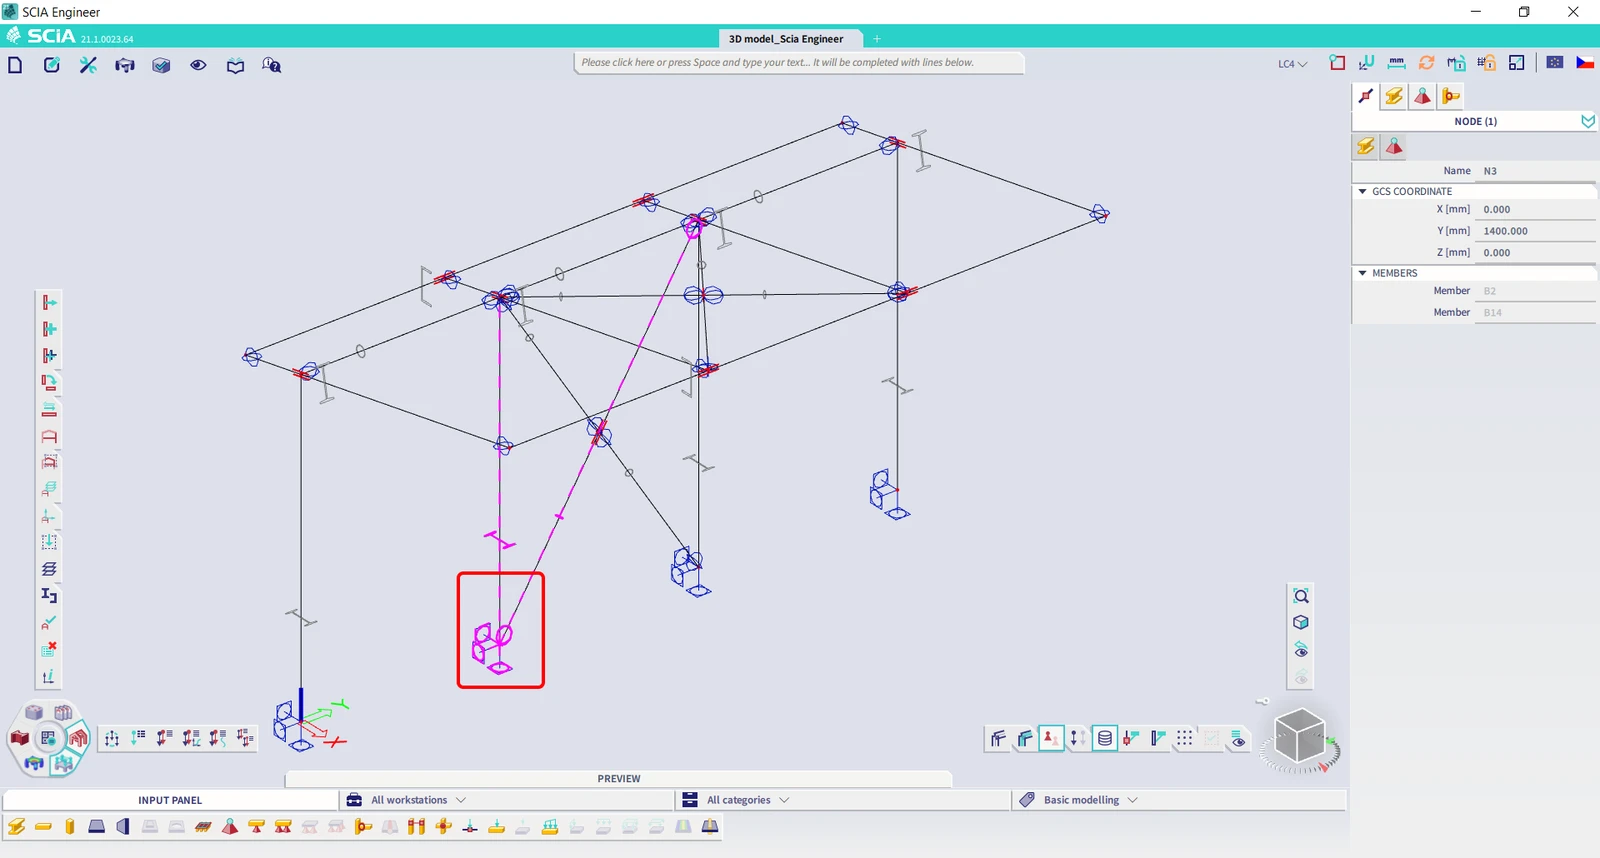Viewport: 1600px width, 858px height.
Task: Click the red pyramid support icon in properties tabs
Action: [x=1422, y=96]
